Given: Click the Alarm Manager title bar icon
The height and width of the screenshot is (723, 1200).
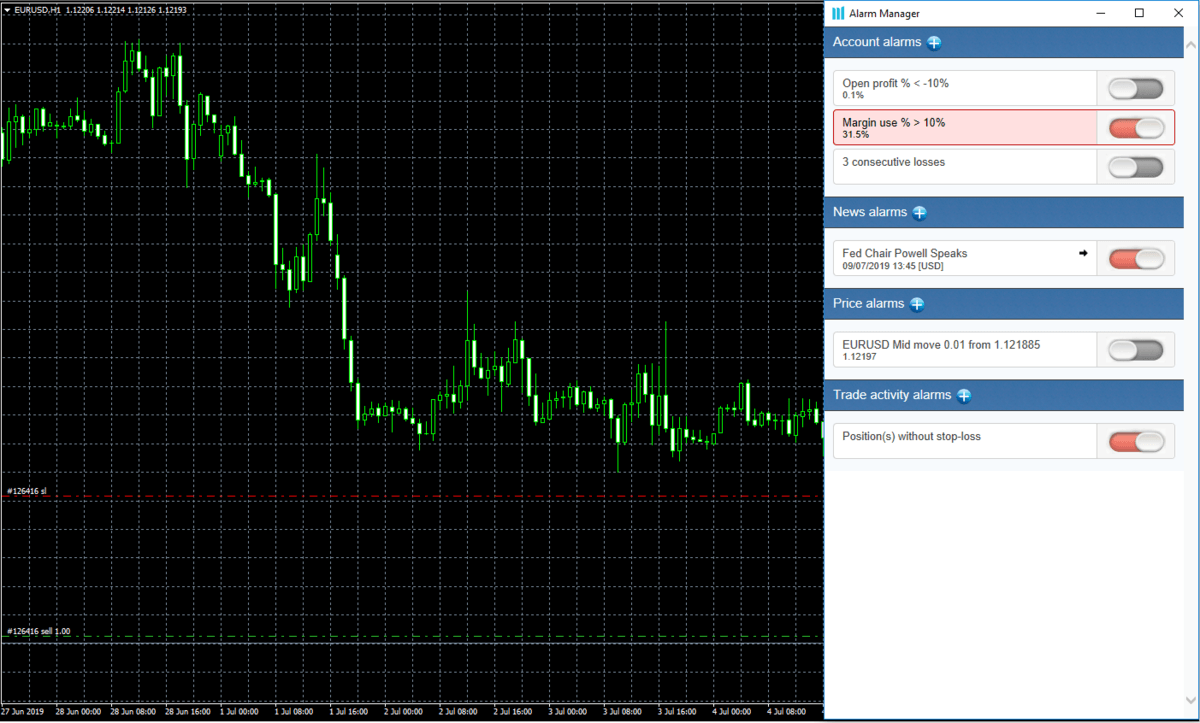Looking at the screenshot, I should click(838, 13).
